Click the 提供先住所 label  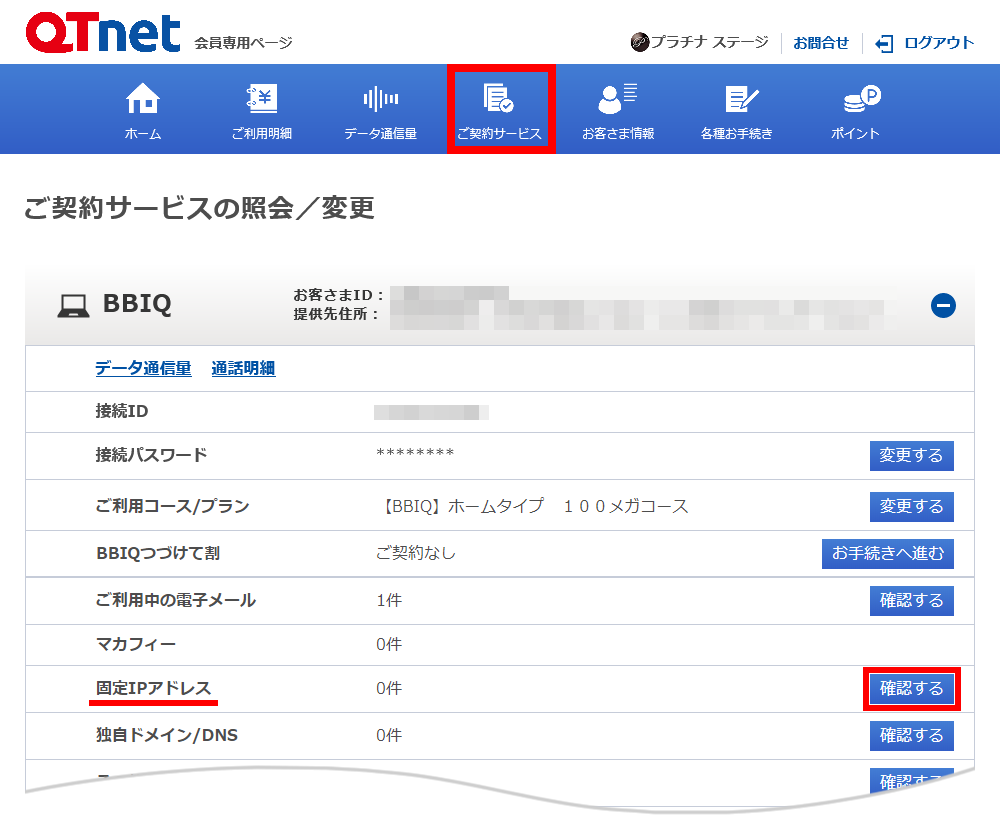click(335, 314)
